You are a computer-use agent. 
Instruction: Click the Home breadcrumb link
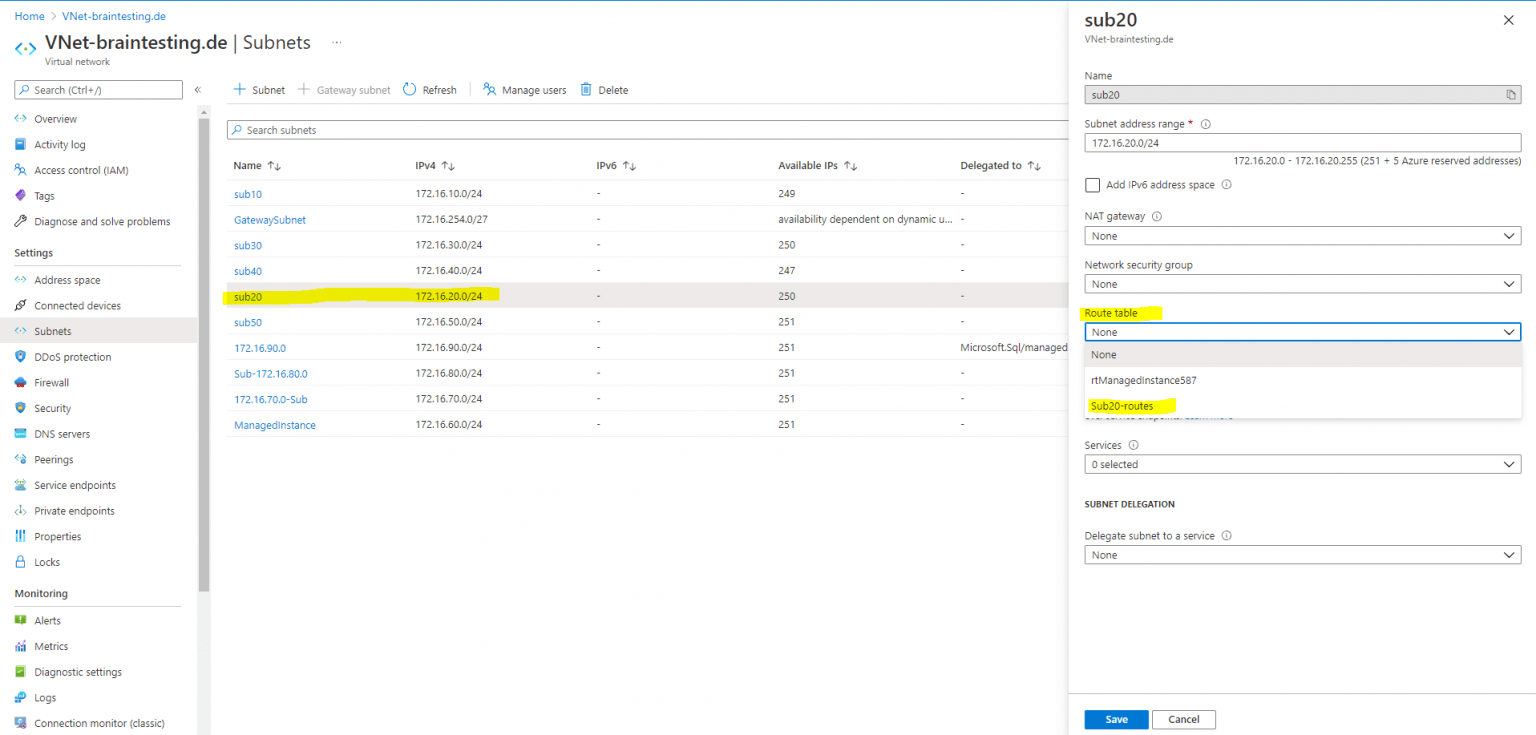click(29, 16)
